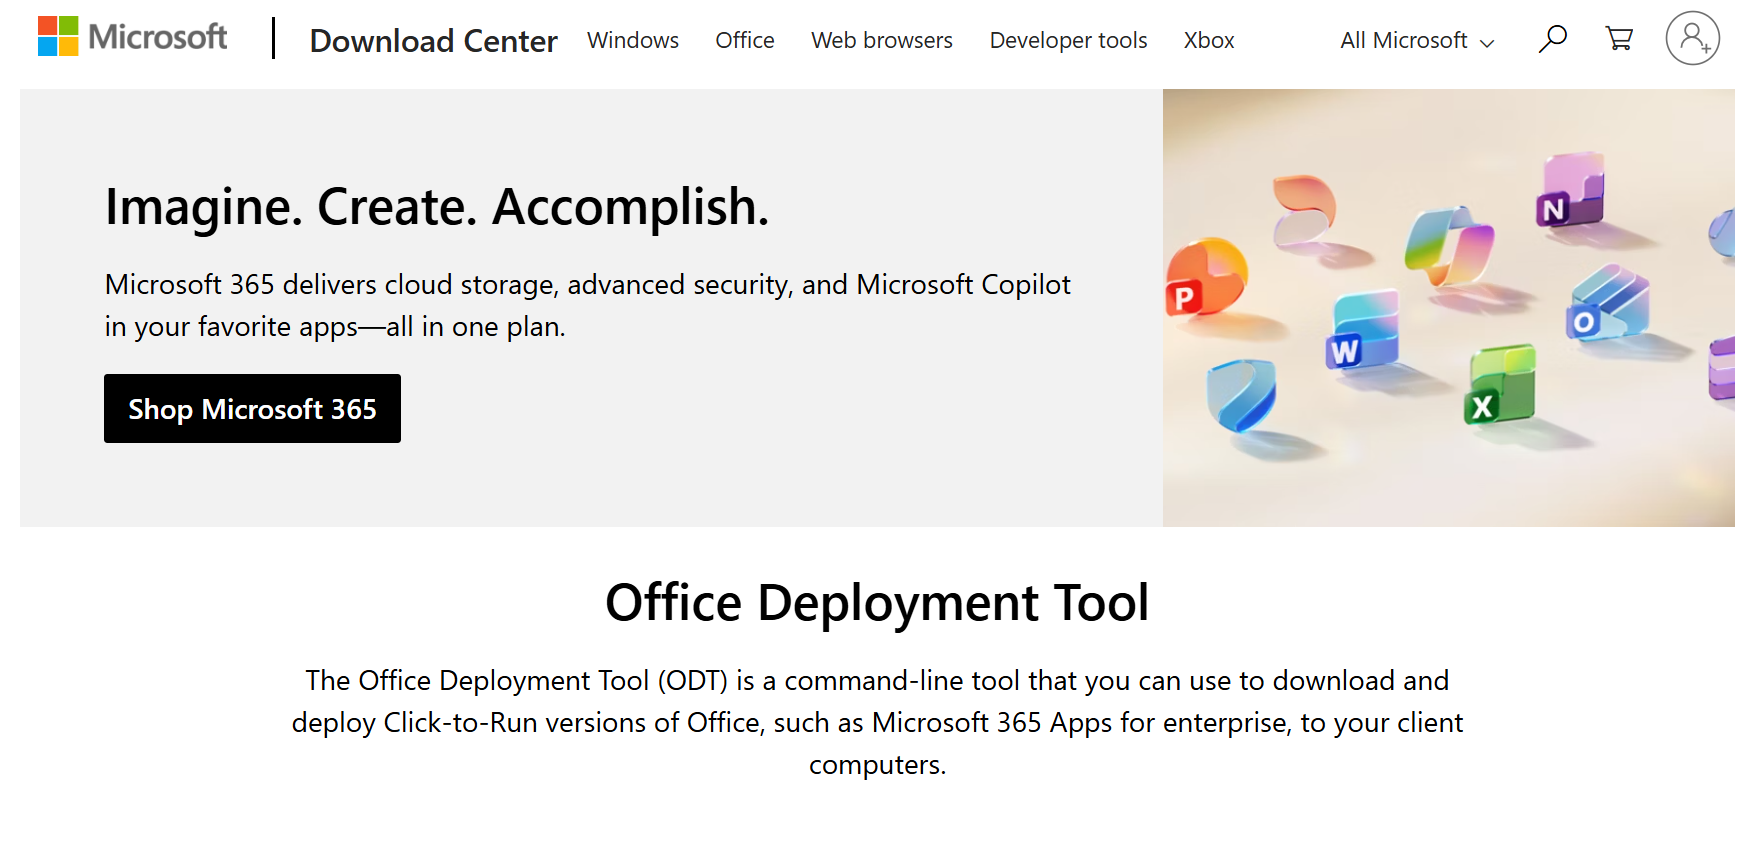Open the shopping cart icon
This screenshot has height=851, width=1750.
(1619, 39)
